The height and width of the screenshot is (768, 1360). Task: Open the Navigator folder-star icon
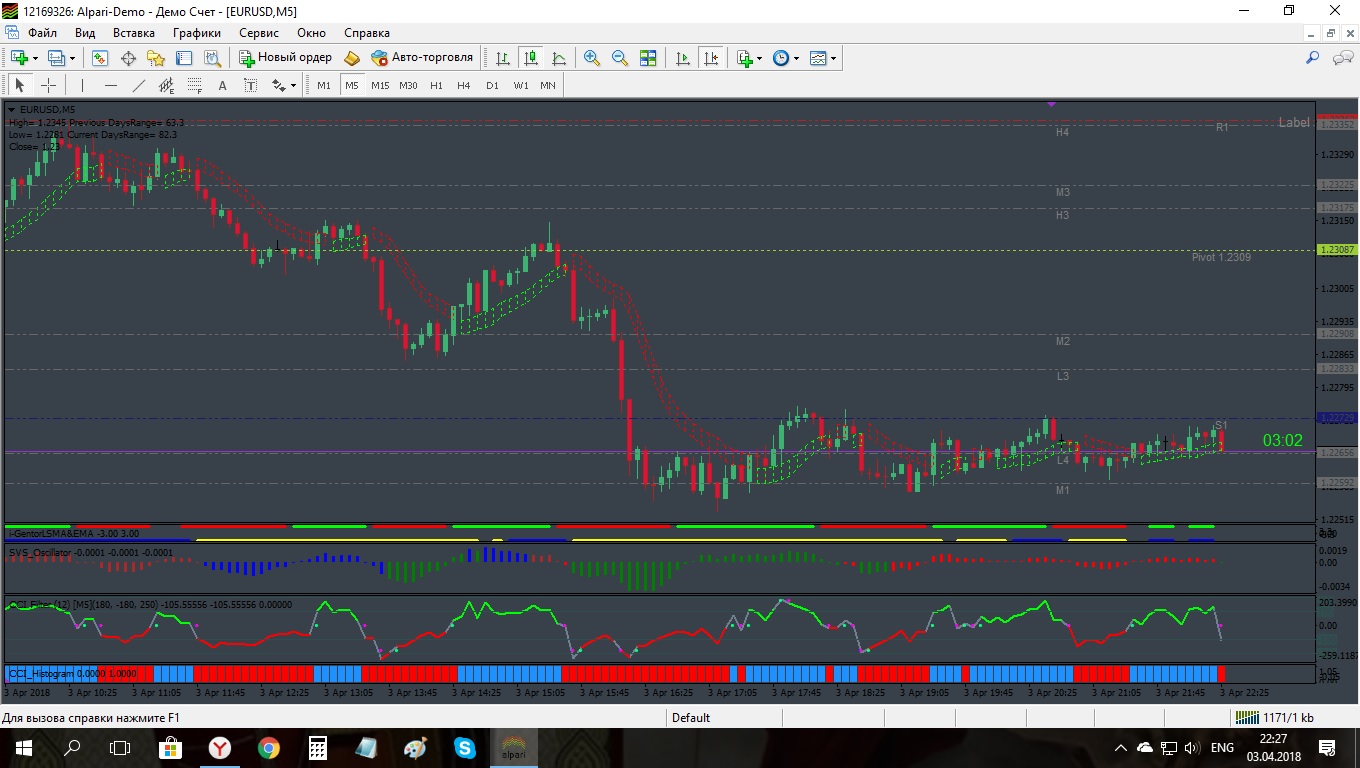(x=156, y=58)
